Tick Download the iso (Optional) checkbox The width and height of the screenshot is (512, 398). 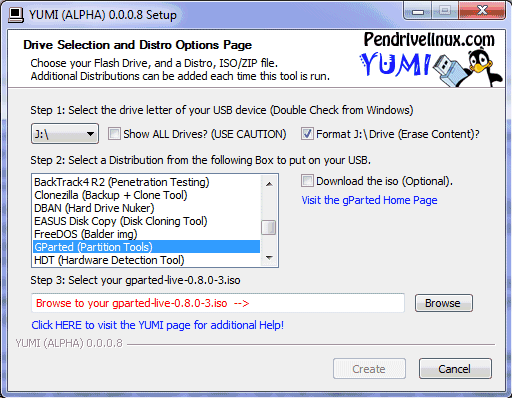tap(307, 181)
